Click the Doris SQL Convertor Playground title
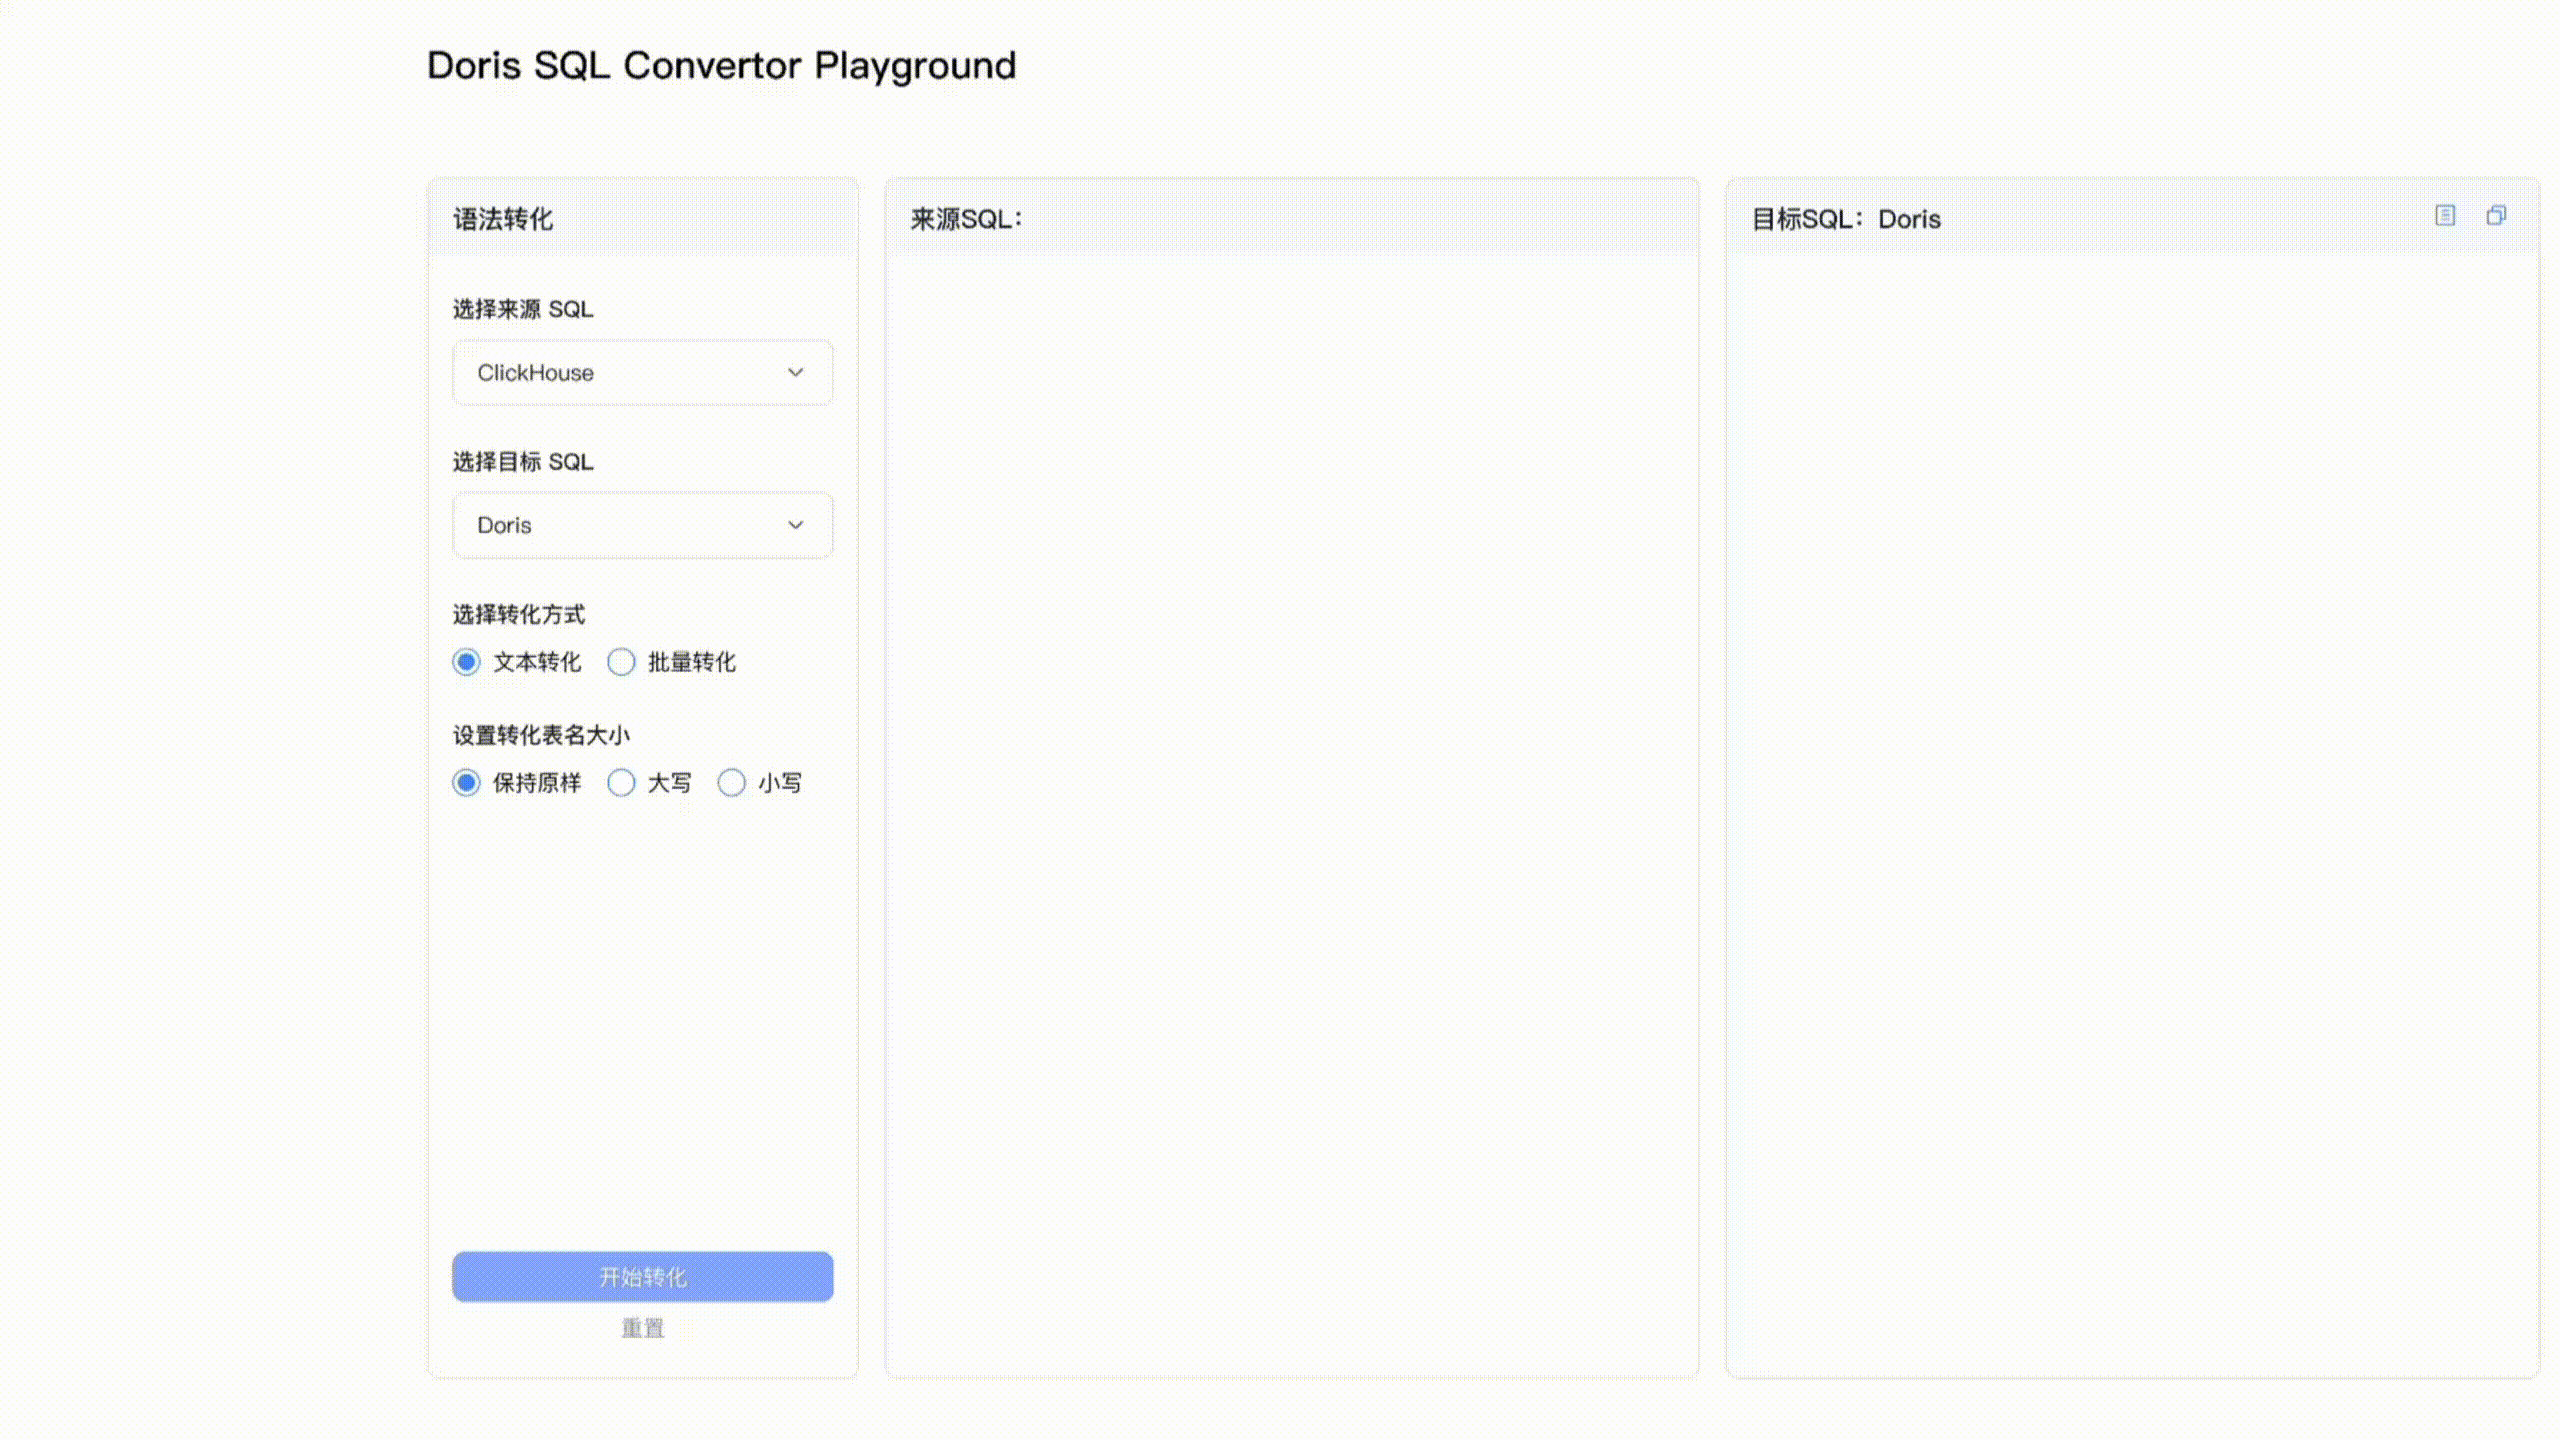 tap(721, 65)
